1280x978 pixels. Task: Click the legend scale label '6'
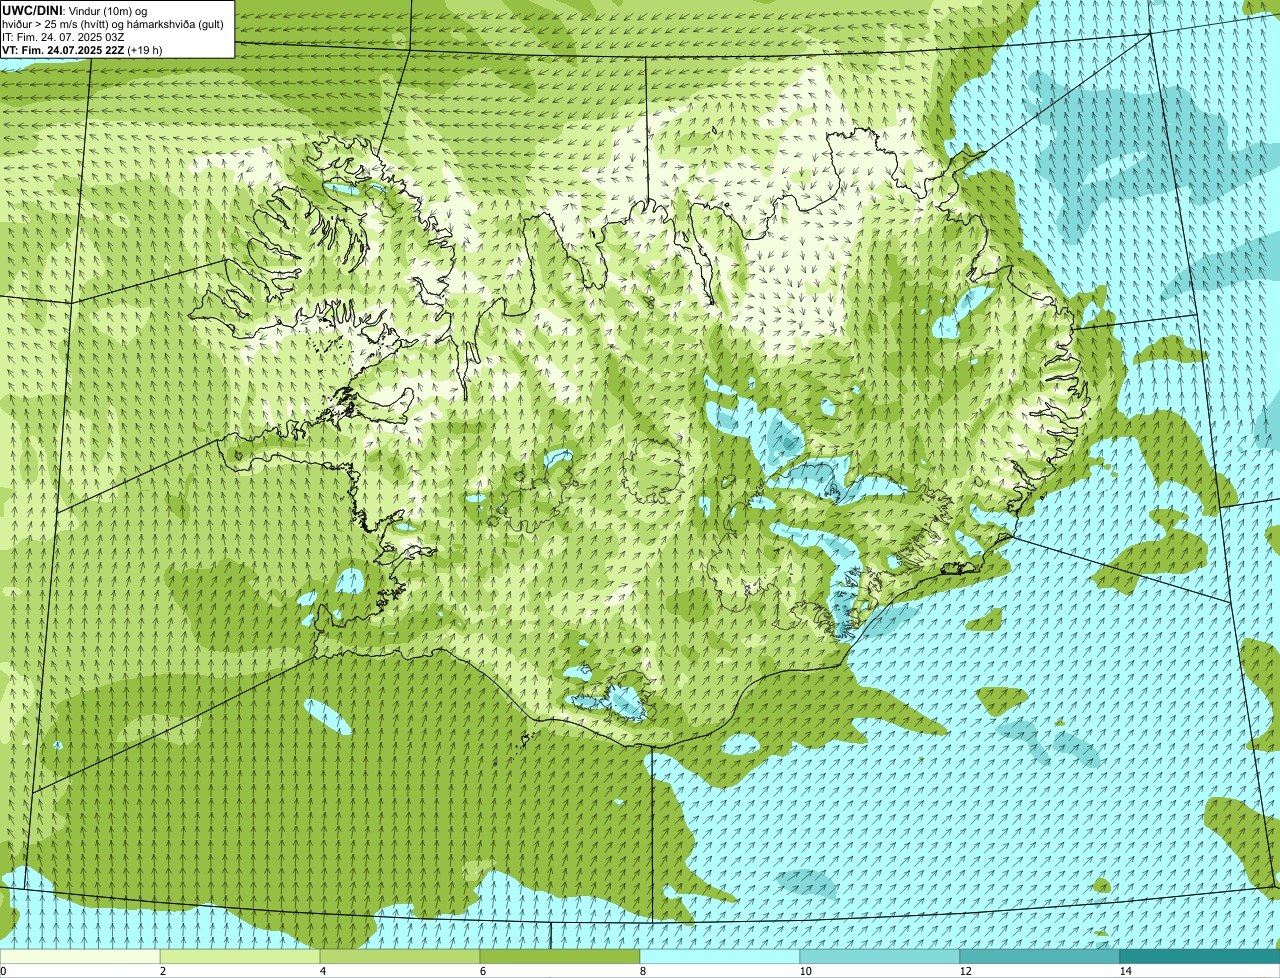482,971
